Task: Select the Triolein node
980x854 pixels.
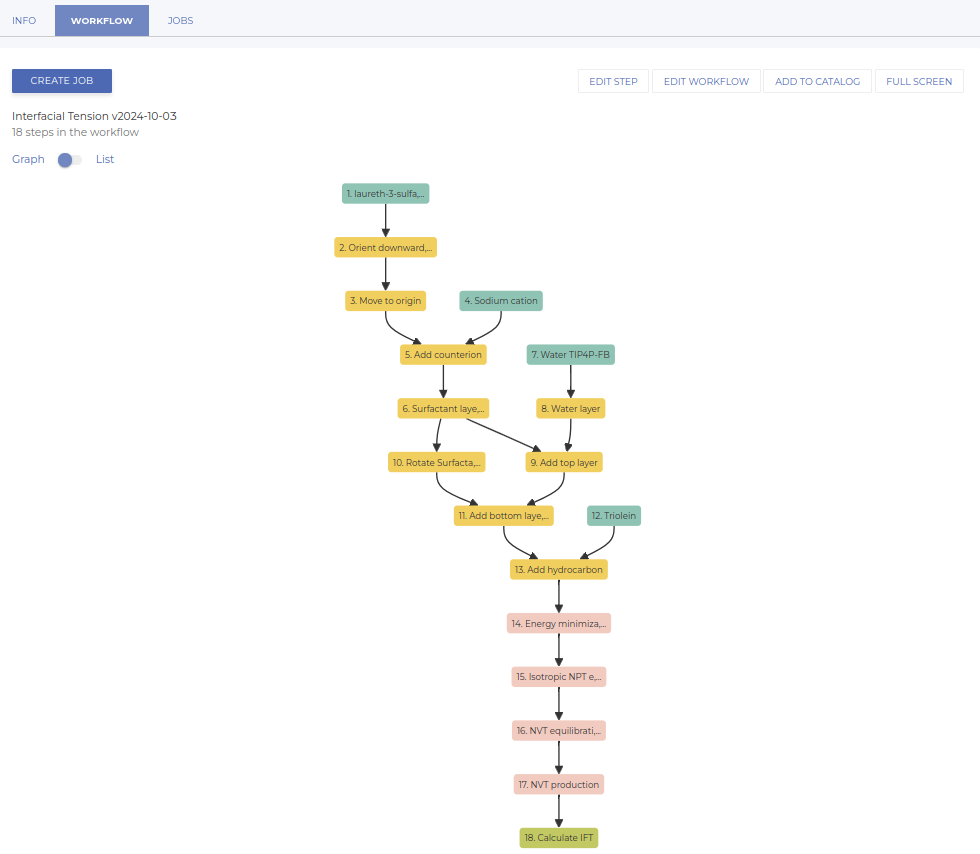Action: (614, 516)
